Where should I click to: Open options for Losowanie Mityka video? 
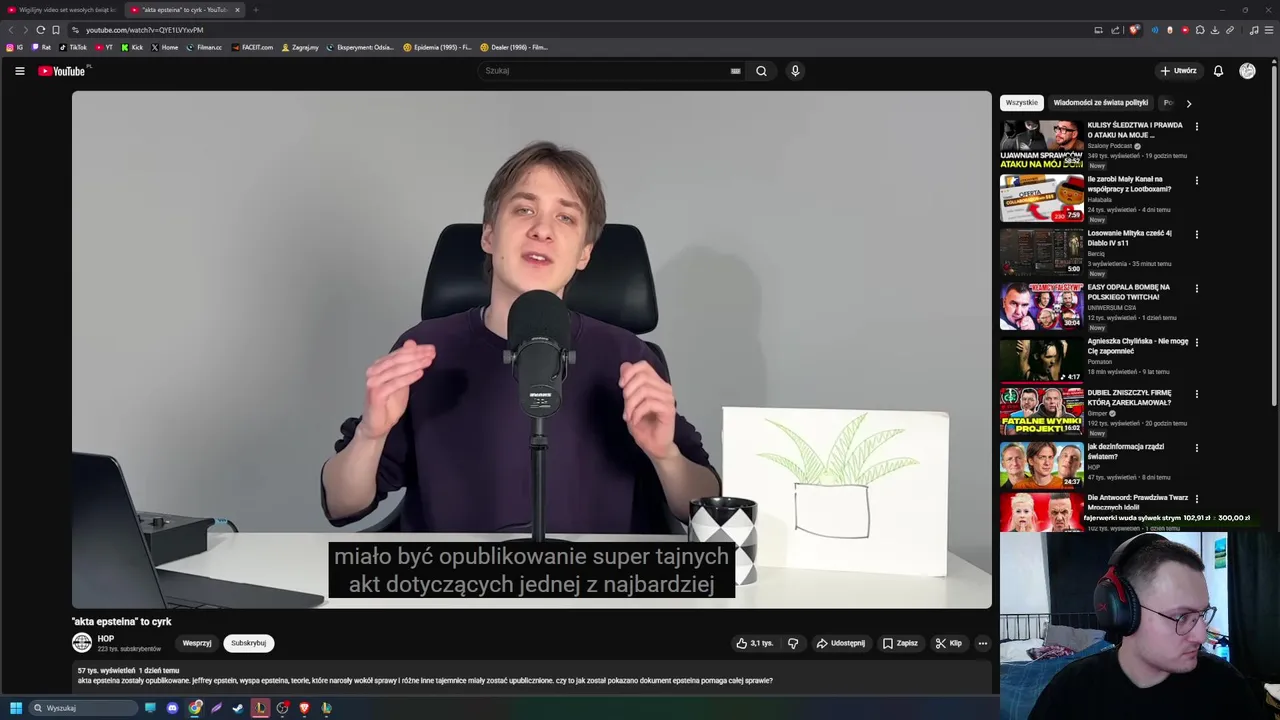click(1197, 234)
